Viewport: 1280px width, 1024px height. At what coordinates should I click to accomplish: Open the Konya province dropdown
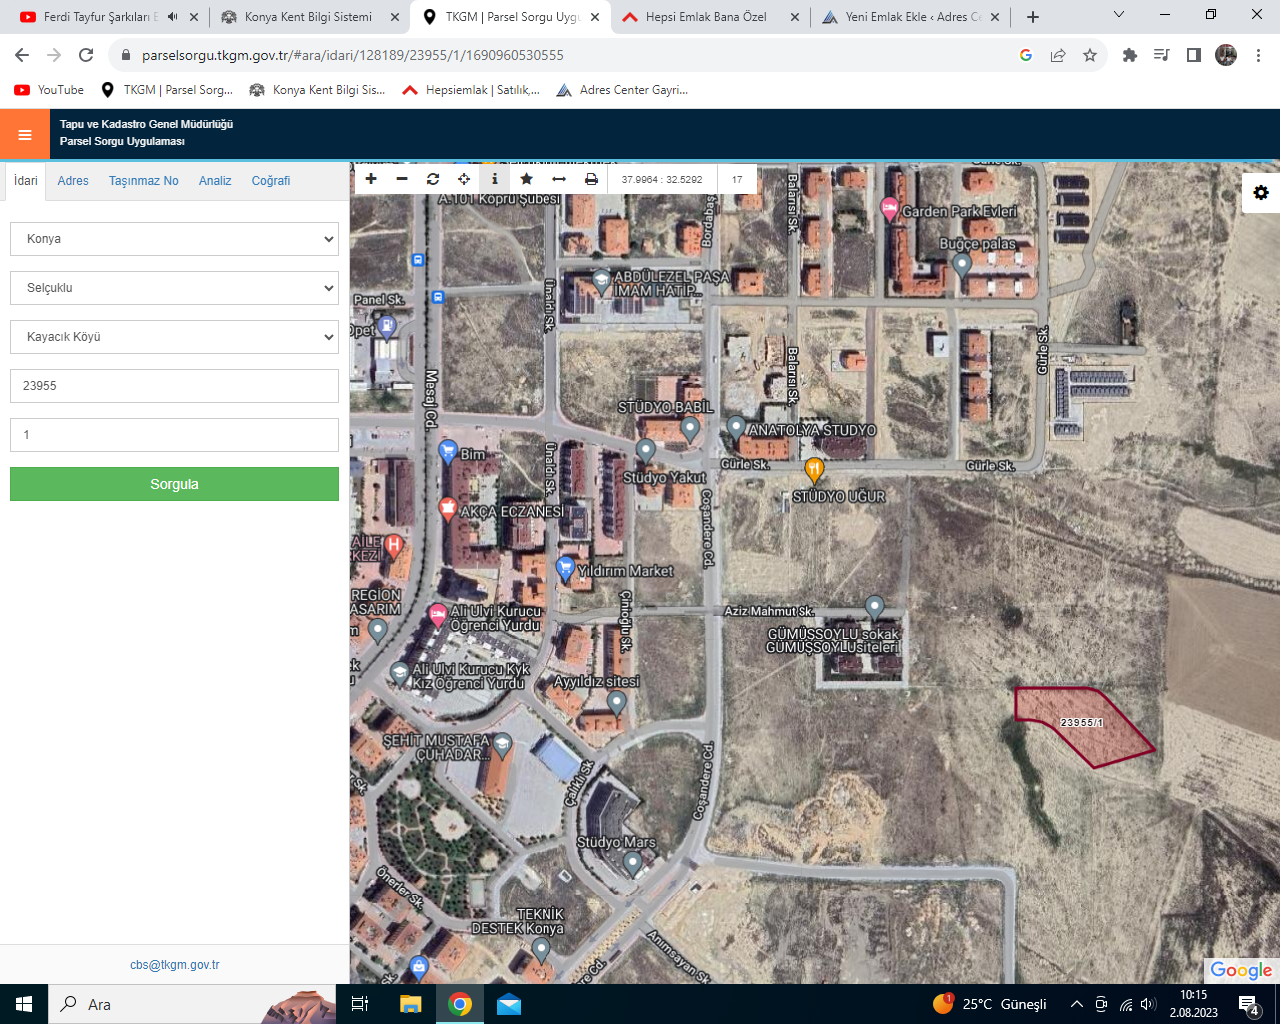[x=174, y=239]
